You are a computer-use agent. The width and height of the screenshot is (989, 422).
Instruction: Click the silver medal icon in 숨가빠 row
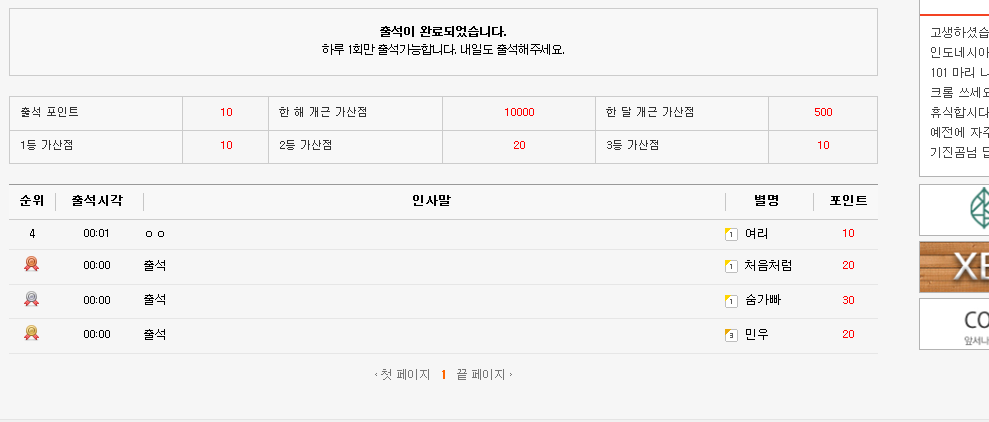coord(32,298)
